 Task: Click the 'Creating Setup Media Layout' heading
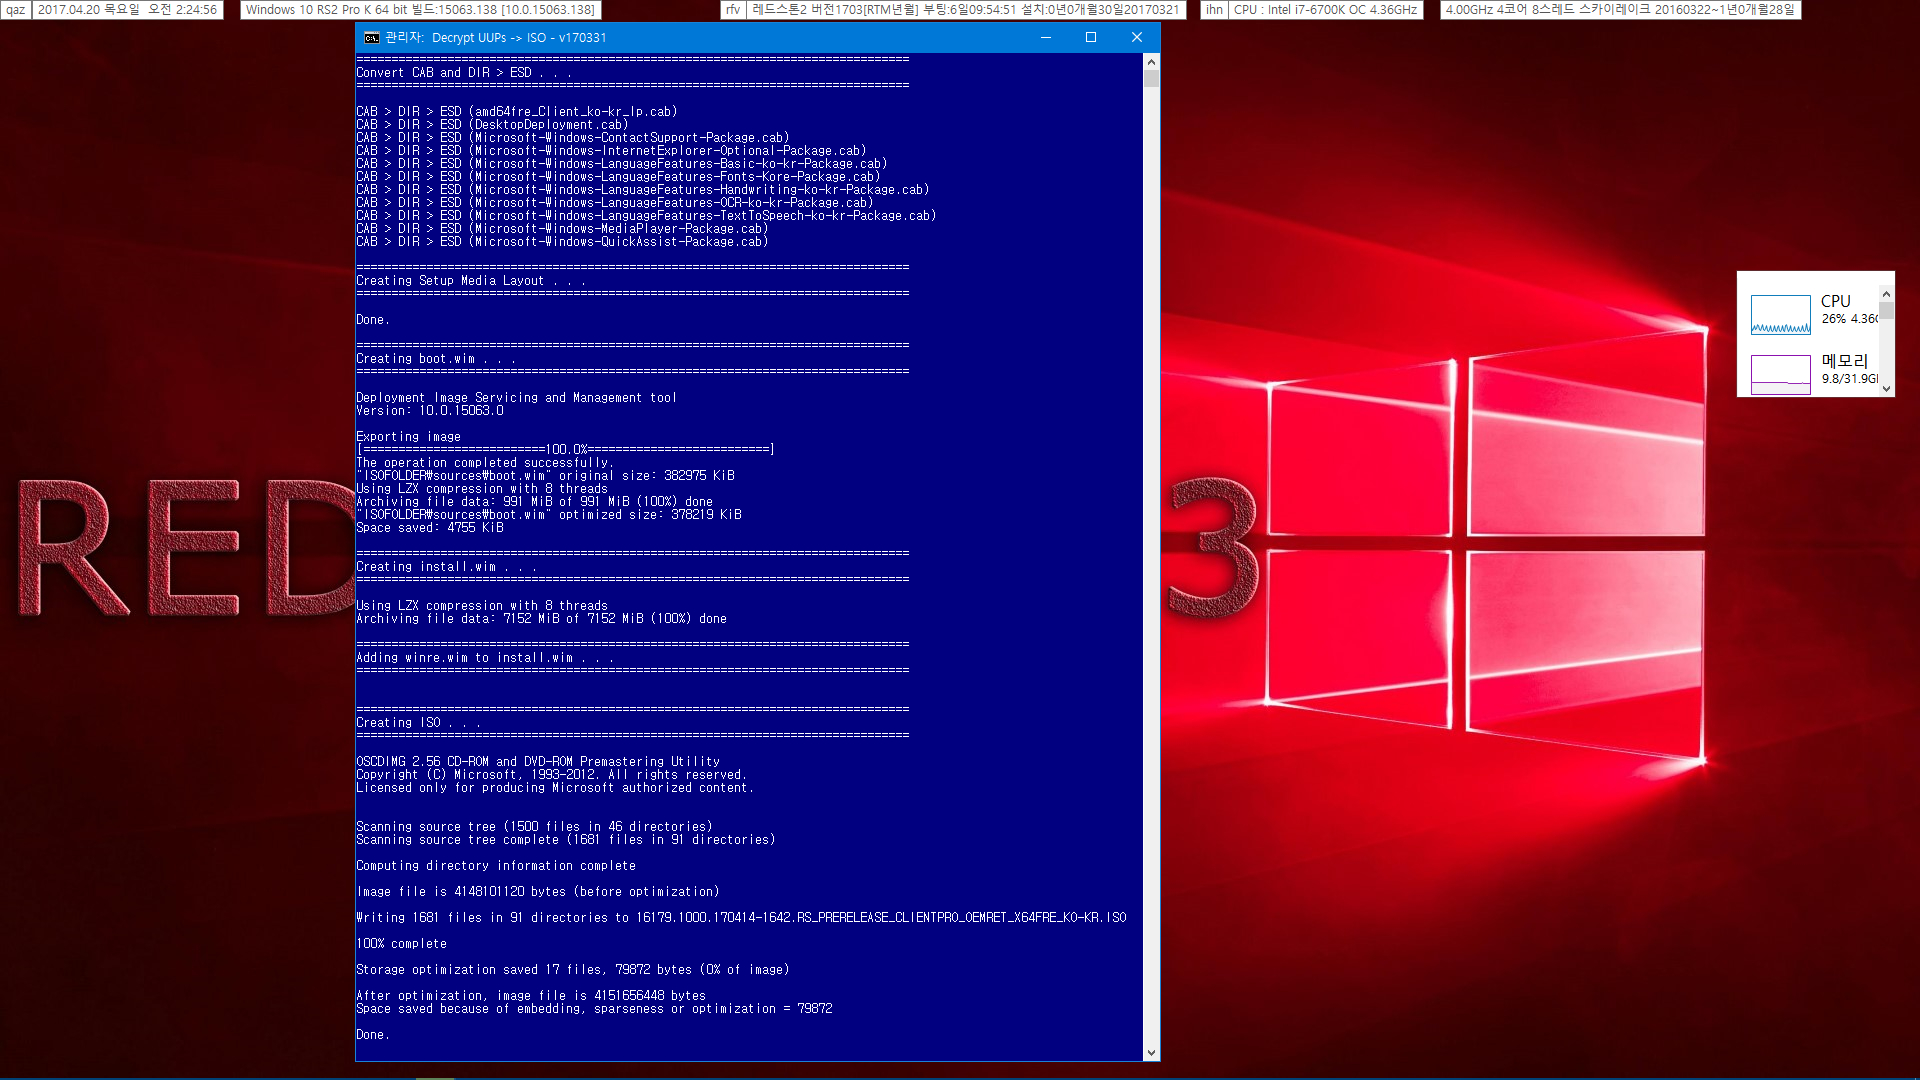(470, 281)
